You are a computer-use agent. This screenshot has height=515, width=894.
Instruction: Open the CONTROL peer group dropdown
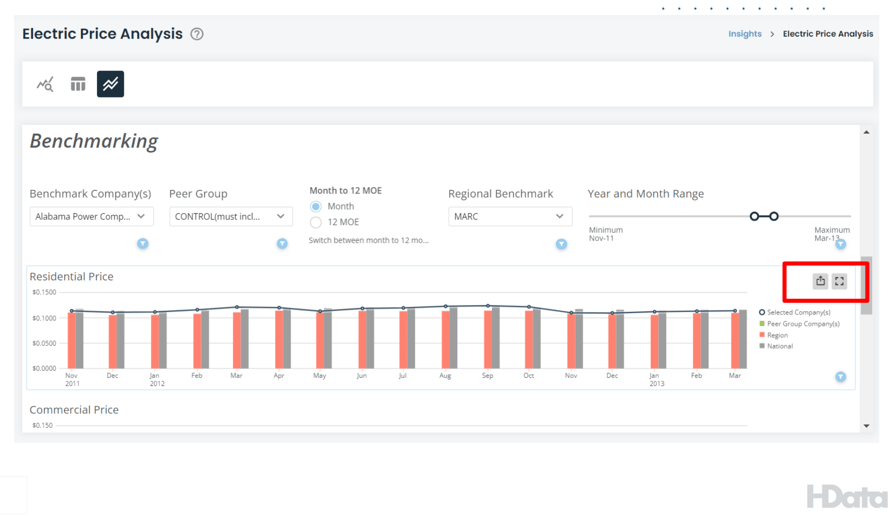click(x=231, y=217)
